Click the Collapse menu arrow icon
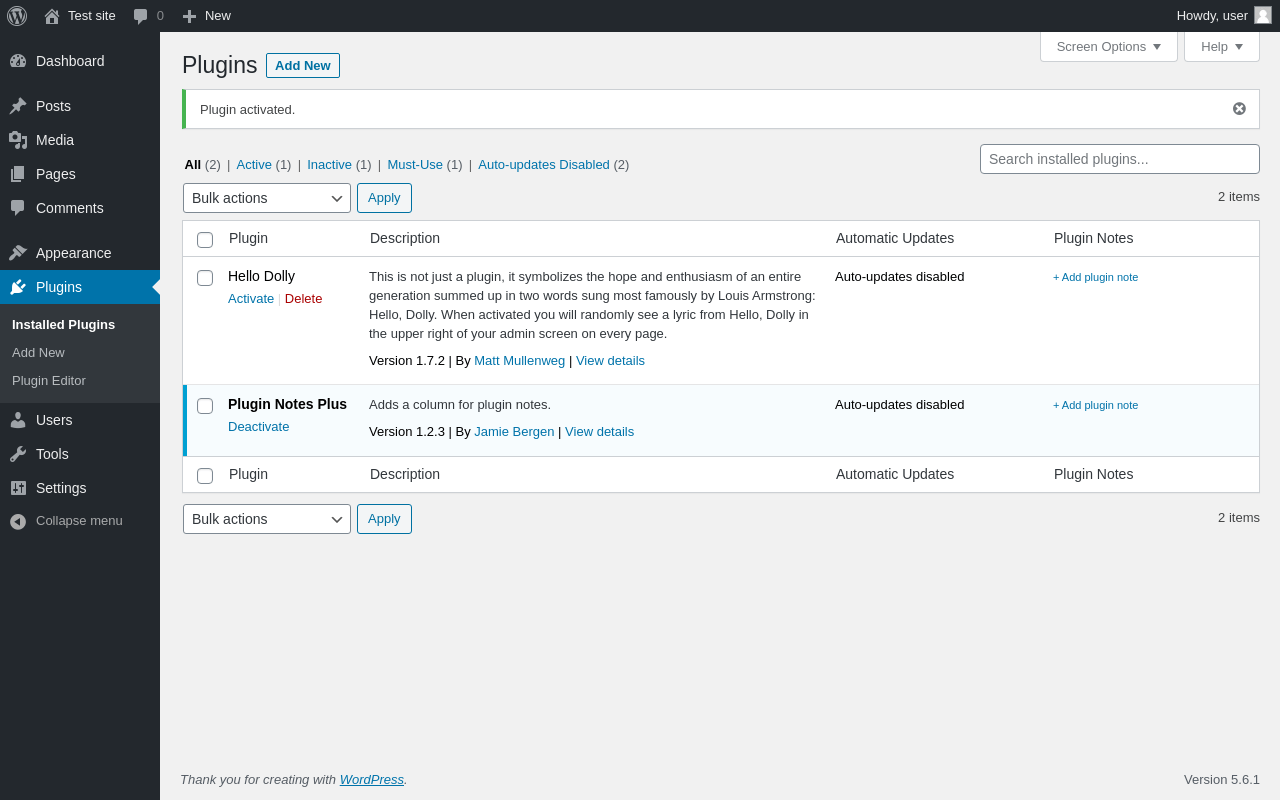 pos(18,521)
